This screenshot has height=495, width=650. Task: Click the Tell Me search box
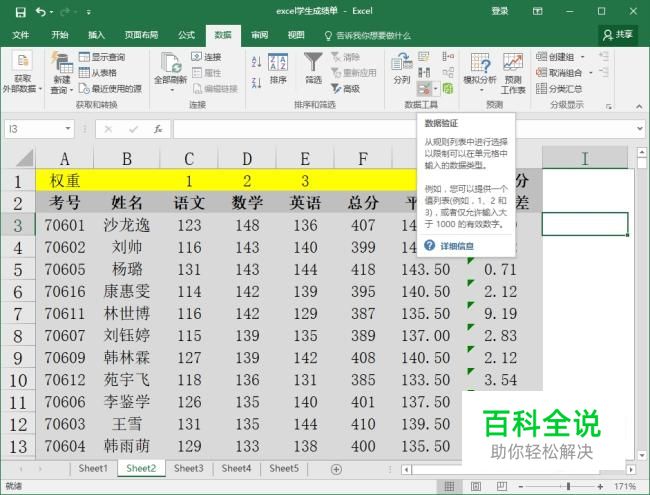(x=368, y=36)
